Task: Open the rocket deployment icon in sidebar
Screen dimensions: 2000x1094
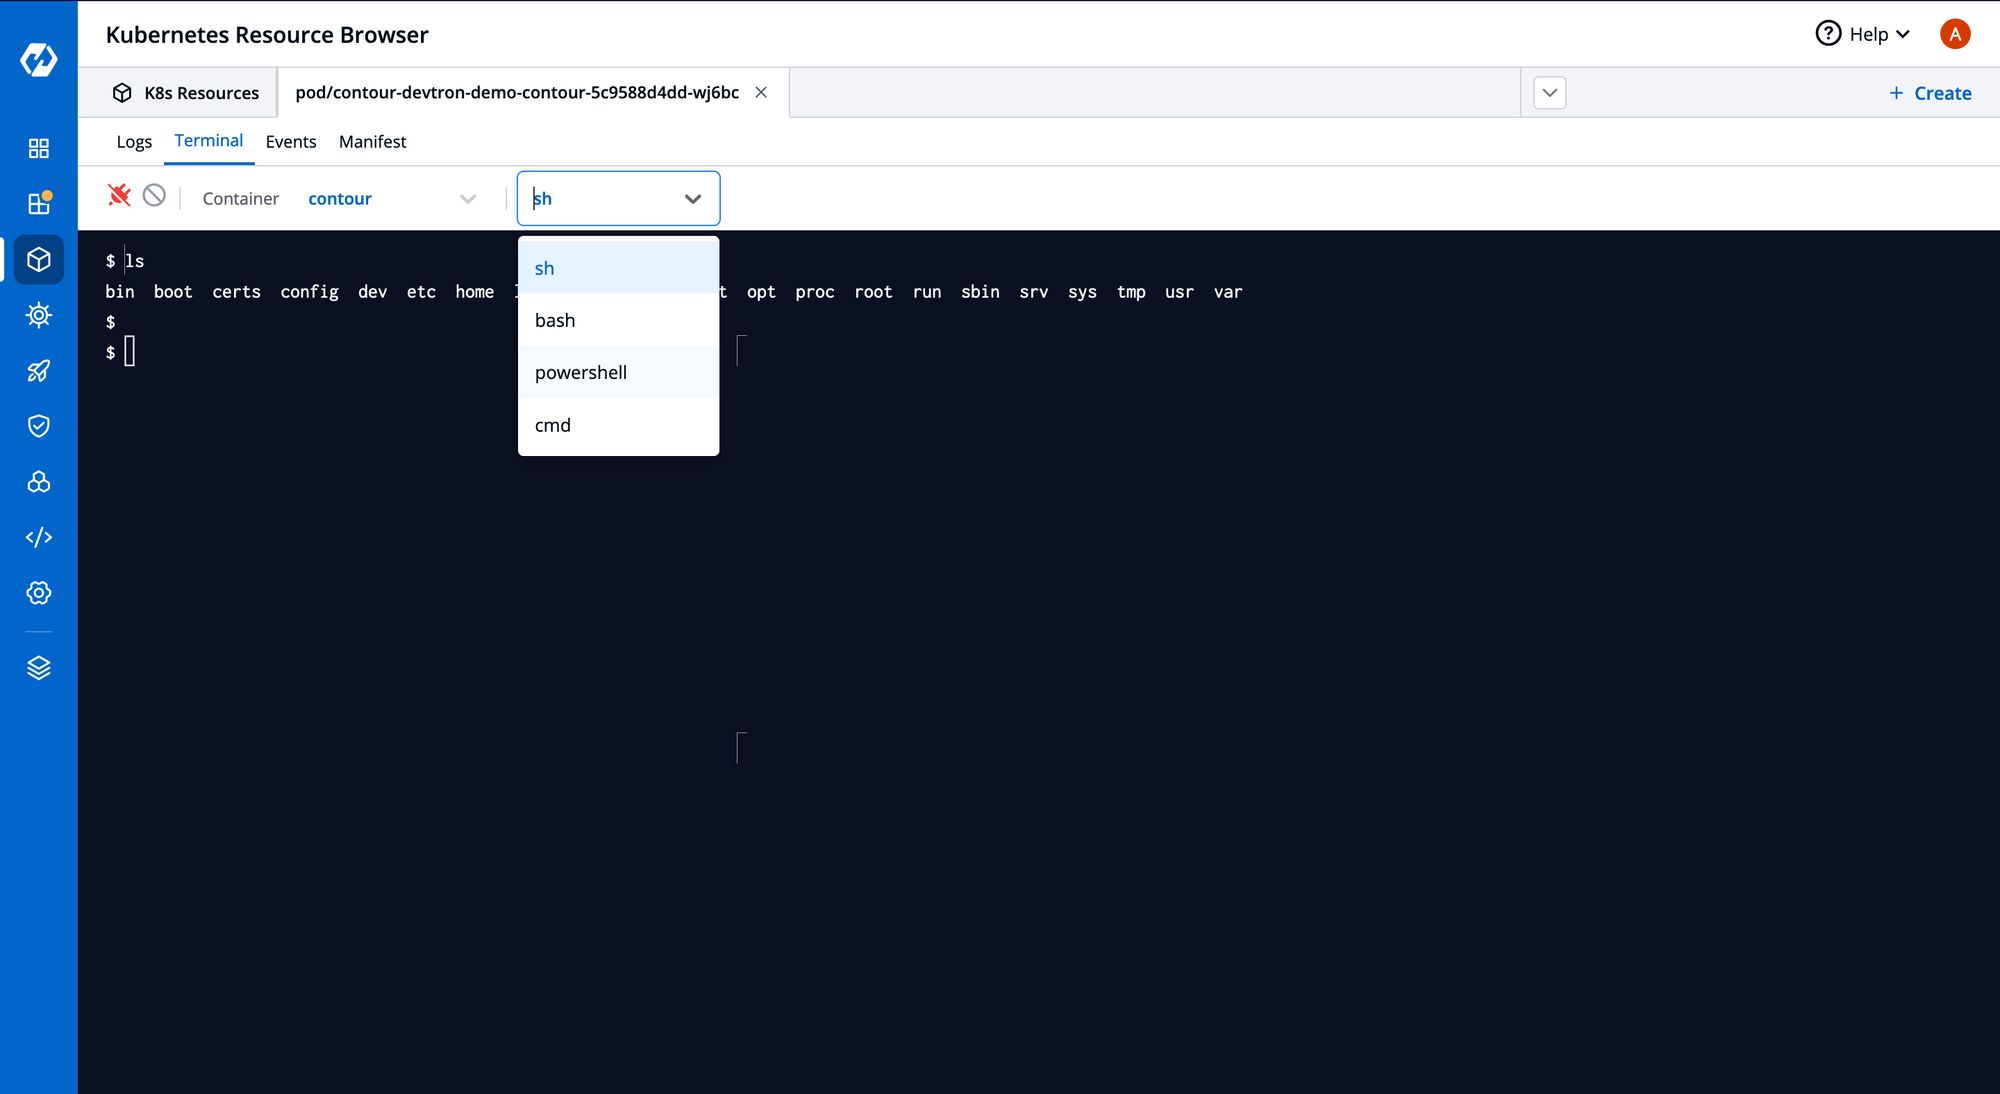Action: click(x=38, y=371)
